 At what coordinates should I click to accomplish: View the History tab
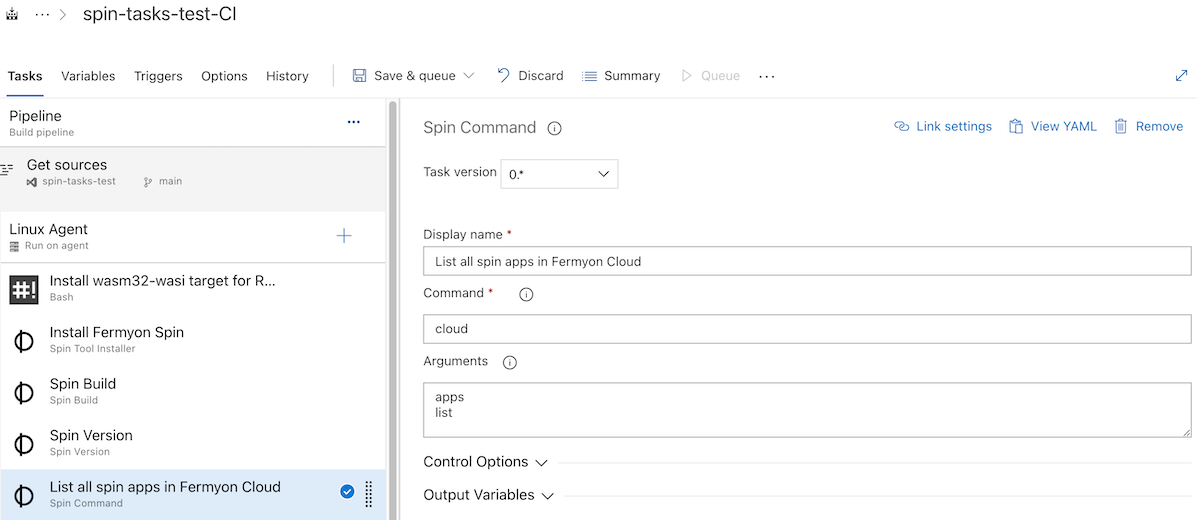287,76
